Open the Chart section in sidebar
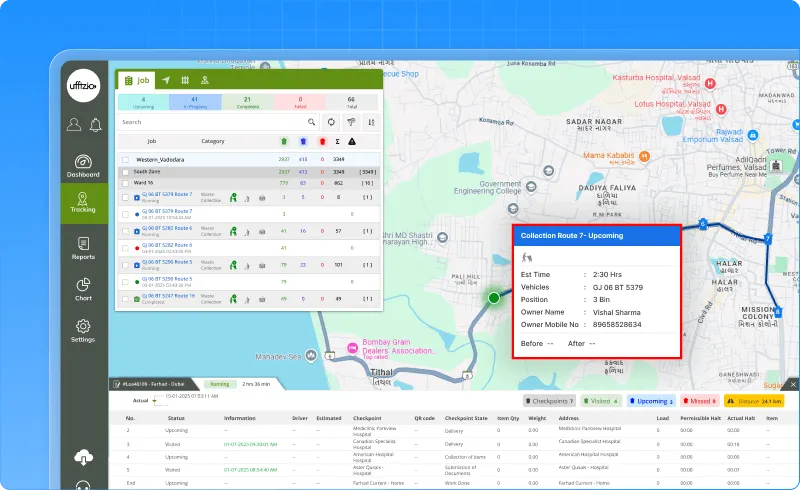 84,289
